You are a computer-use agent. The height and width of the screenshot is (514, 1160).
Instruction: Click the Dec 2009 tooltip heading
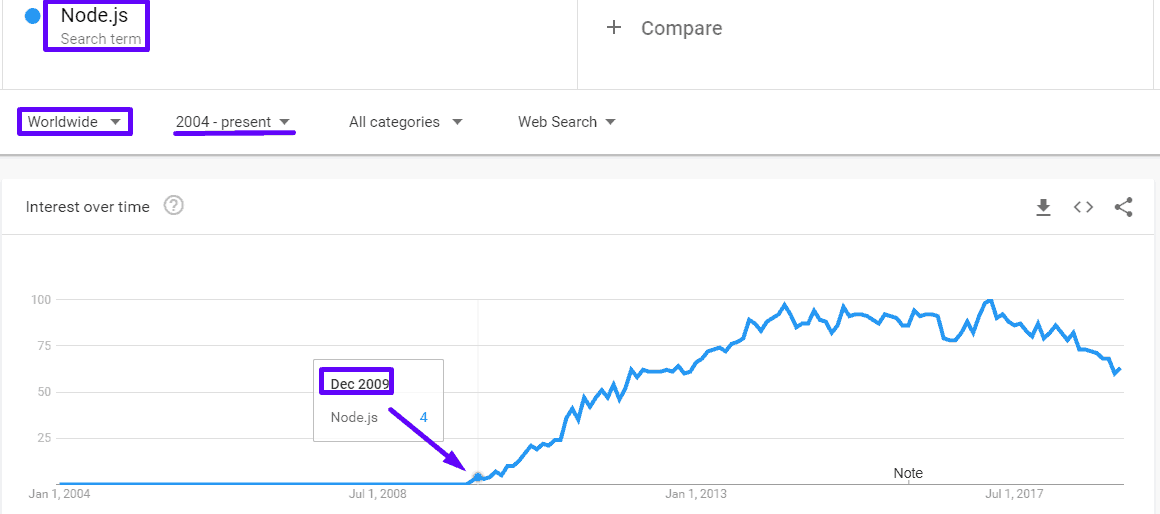(359, 384)
